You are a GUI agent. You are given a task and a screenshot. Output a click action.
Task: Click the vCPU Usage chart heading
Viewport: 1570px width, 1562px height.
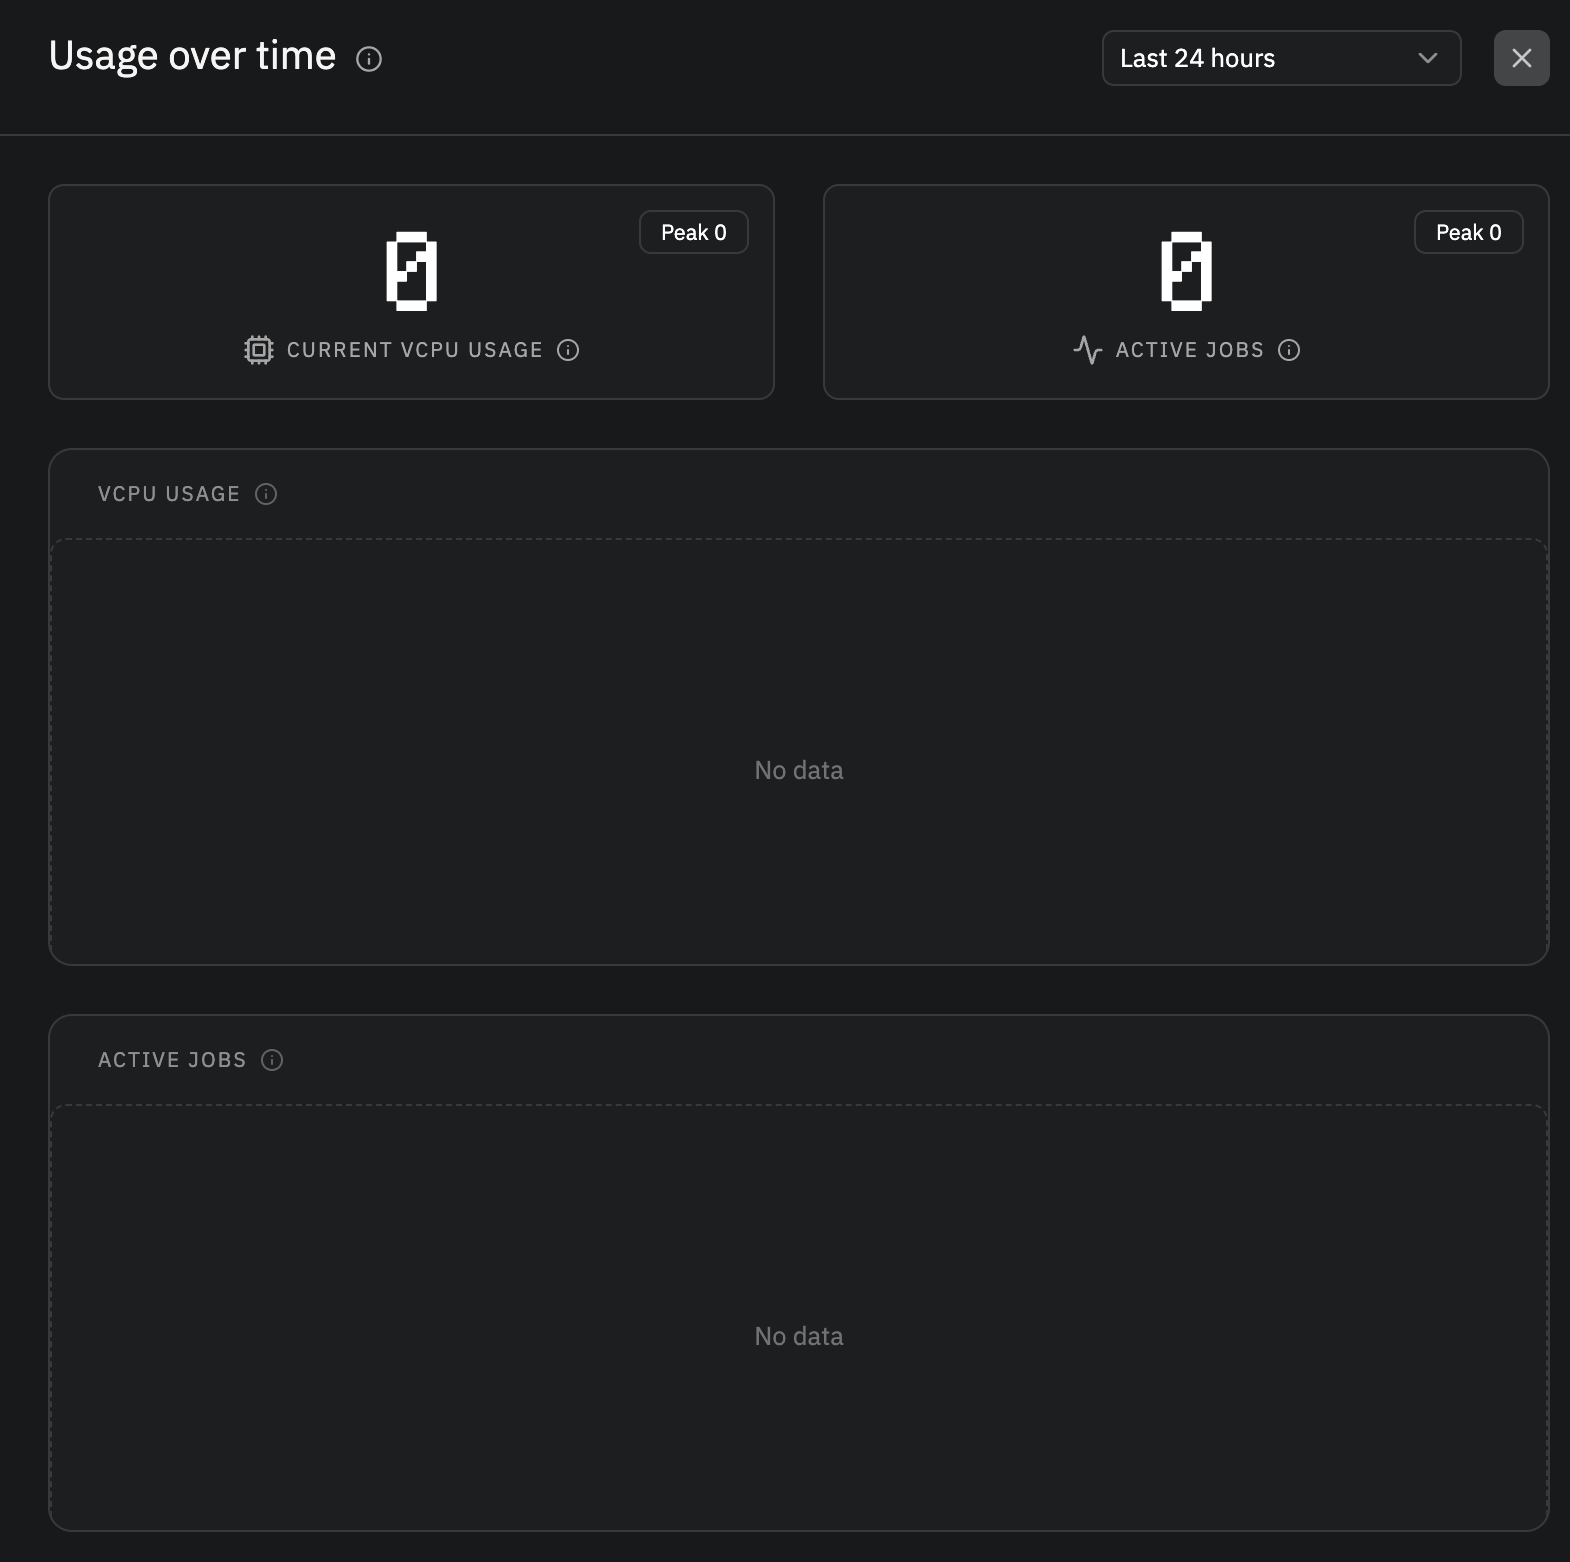pos(169,494)
